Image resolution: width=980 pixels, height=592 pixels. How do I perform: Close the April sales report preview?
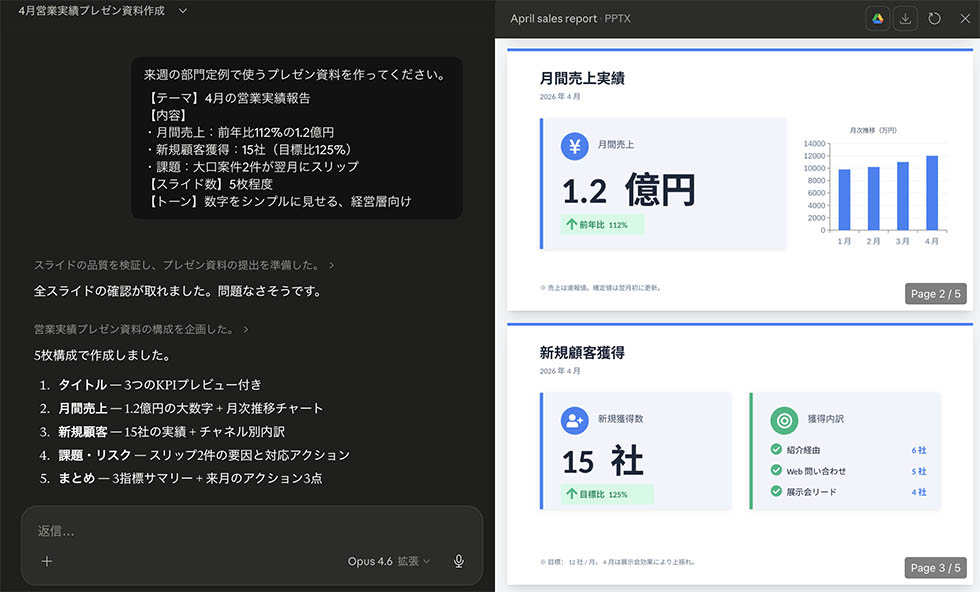[x=965, y=19]
